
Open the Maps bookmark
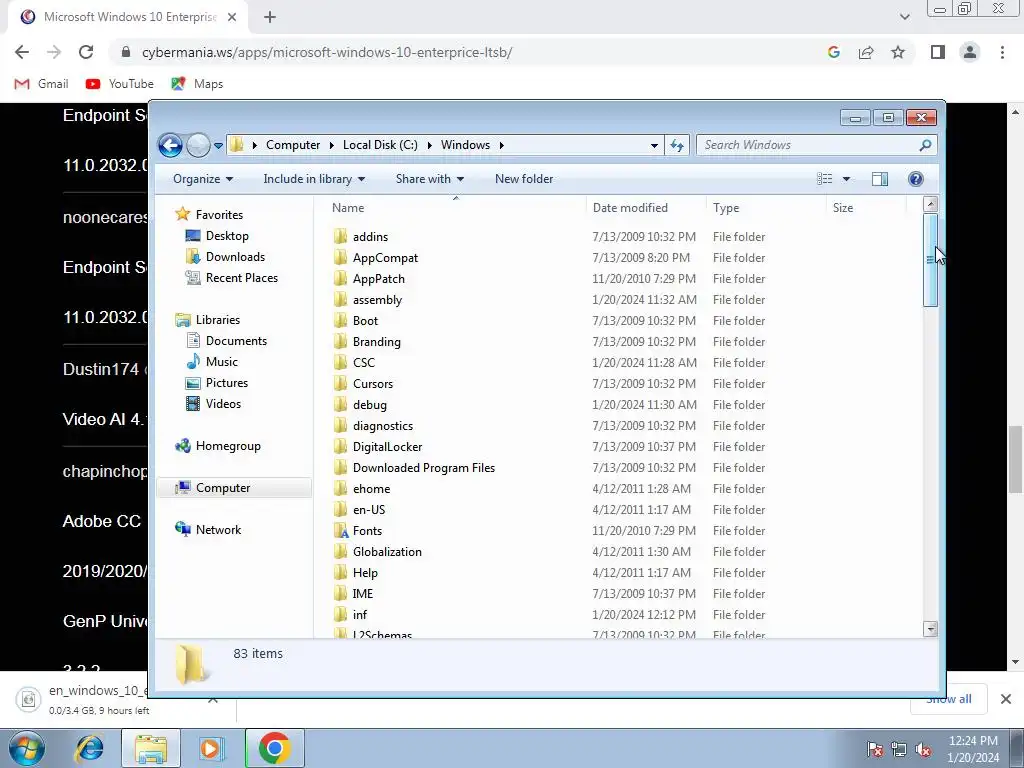coord(197,84)
